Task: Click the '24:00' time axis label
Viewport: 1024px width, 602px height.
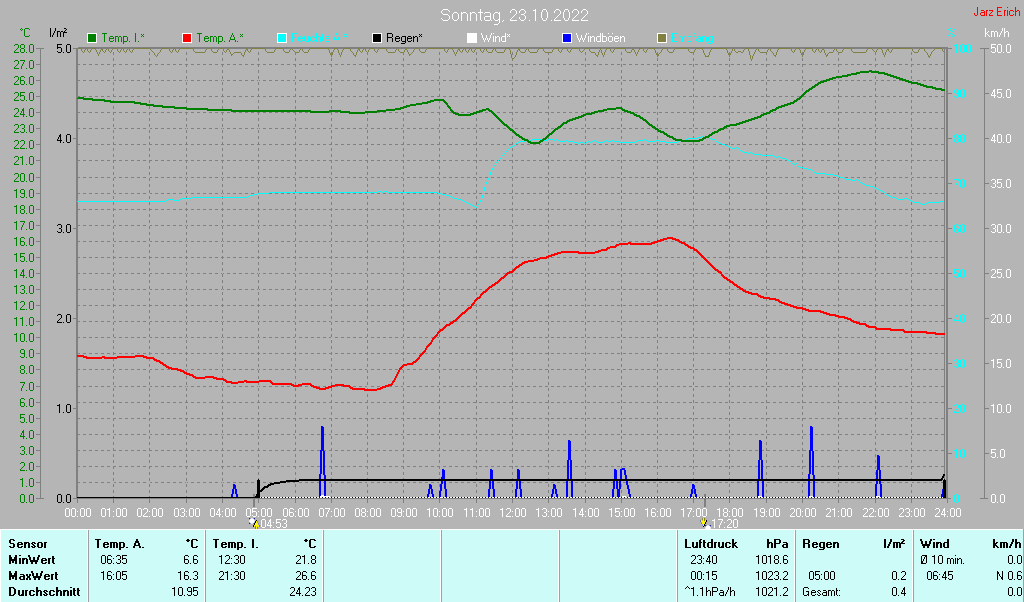Action: click(948, 513)
